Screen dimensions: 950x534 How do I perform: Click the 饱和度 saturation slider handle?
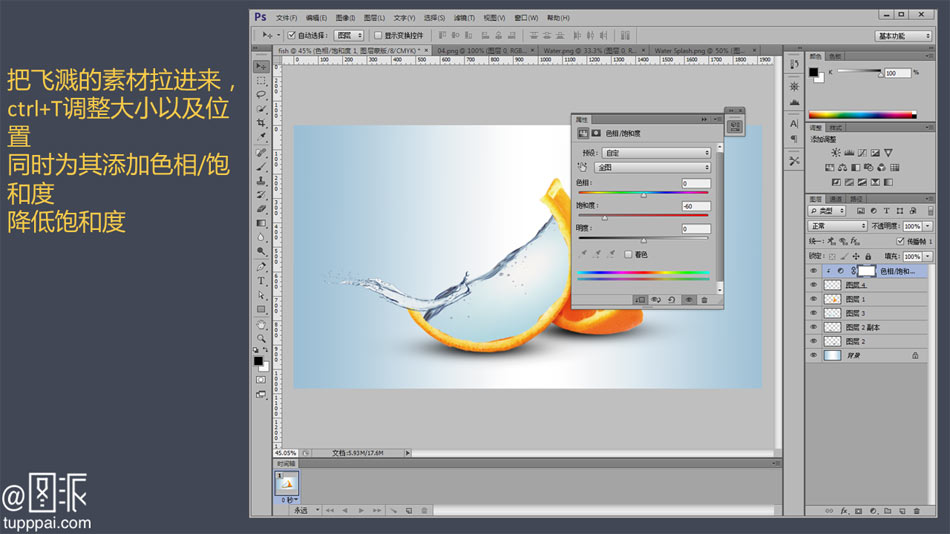pos(604,217)
